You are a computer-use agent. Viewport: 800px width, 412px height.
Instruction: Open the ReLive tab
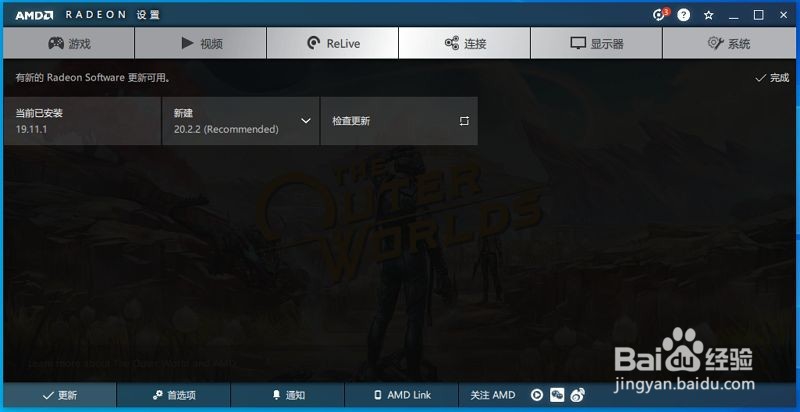pyautogui.click(x=333, y=43)
